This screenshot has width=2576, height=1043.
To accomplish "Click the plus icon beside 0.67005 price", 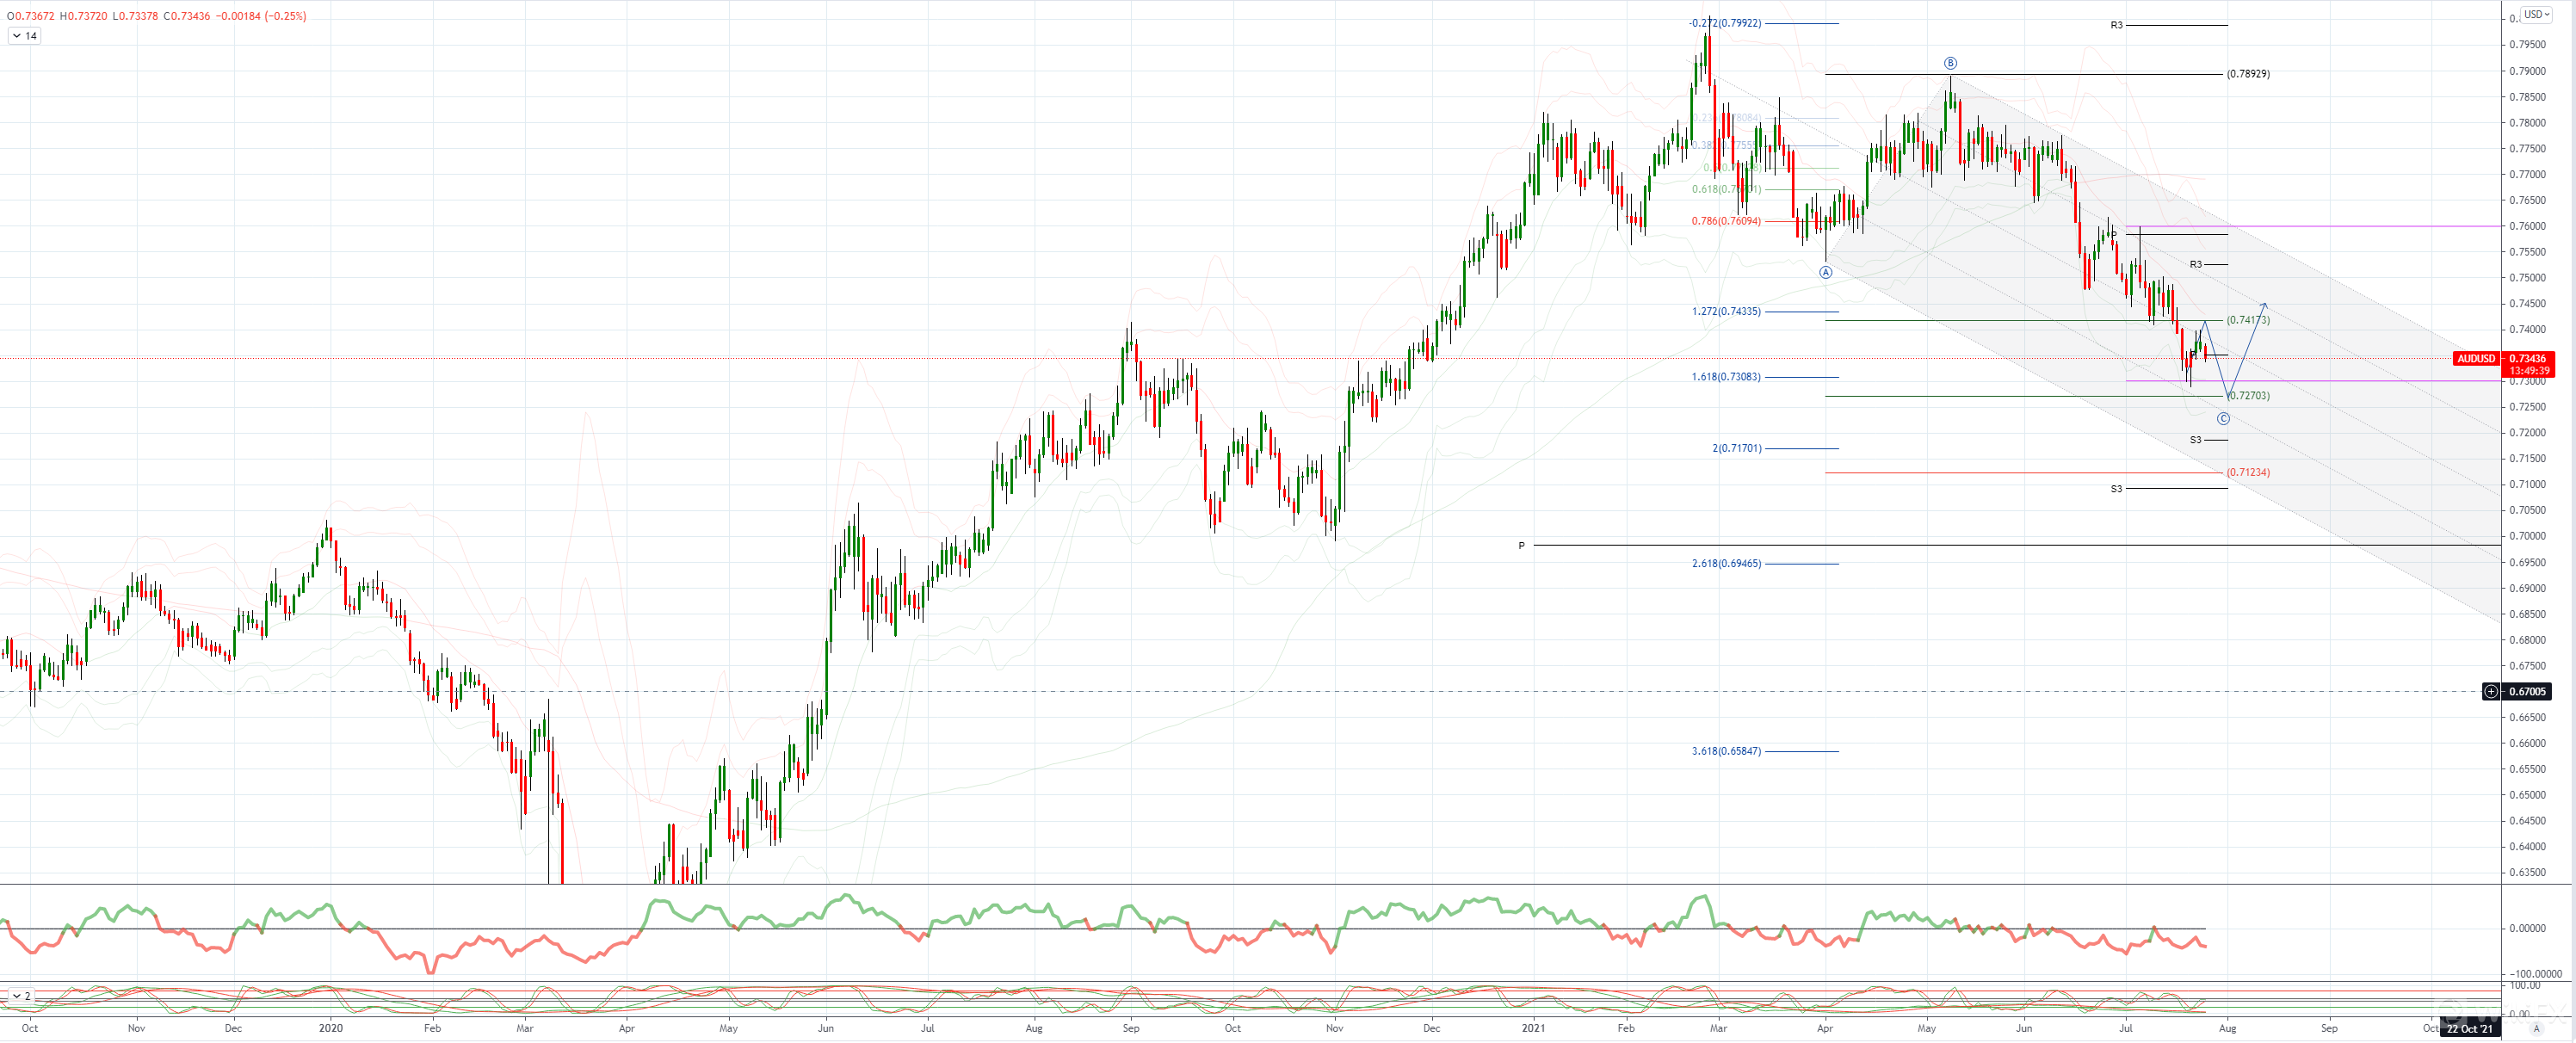I will (2491, 691).
